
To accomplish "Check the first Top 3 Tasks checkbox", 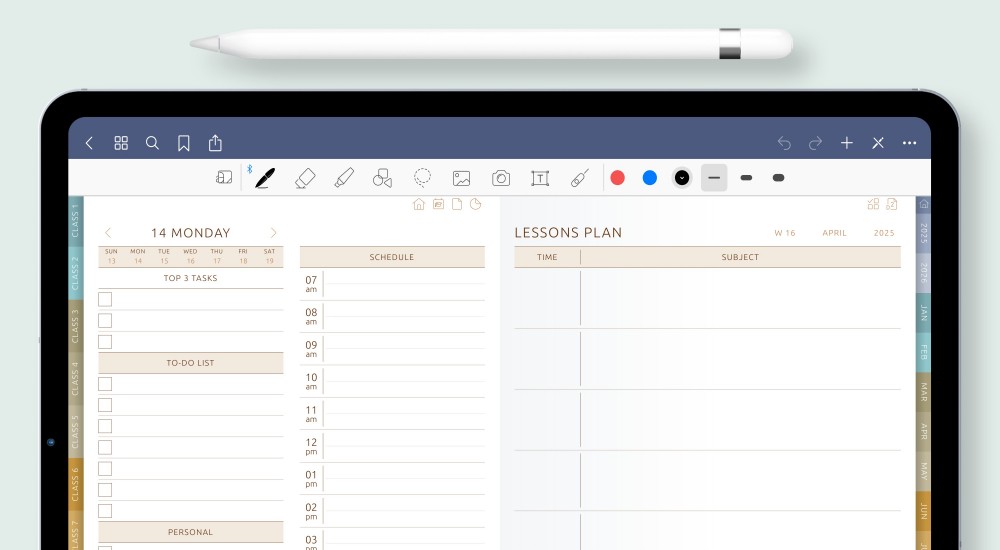I will [x=105, y=299].
